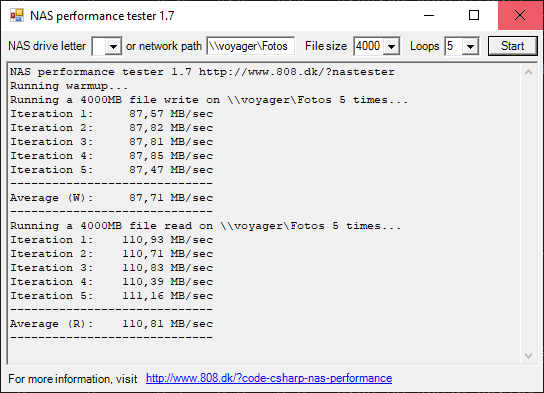Close the NAS performance tester window
Screen dimensions: 544x393
pyautogui.click(x=520, y=15)
